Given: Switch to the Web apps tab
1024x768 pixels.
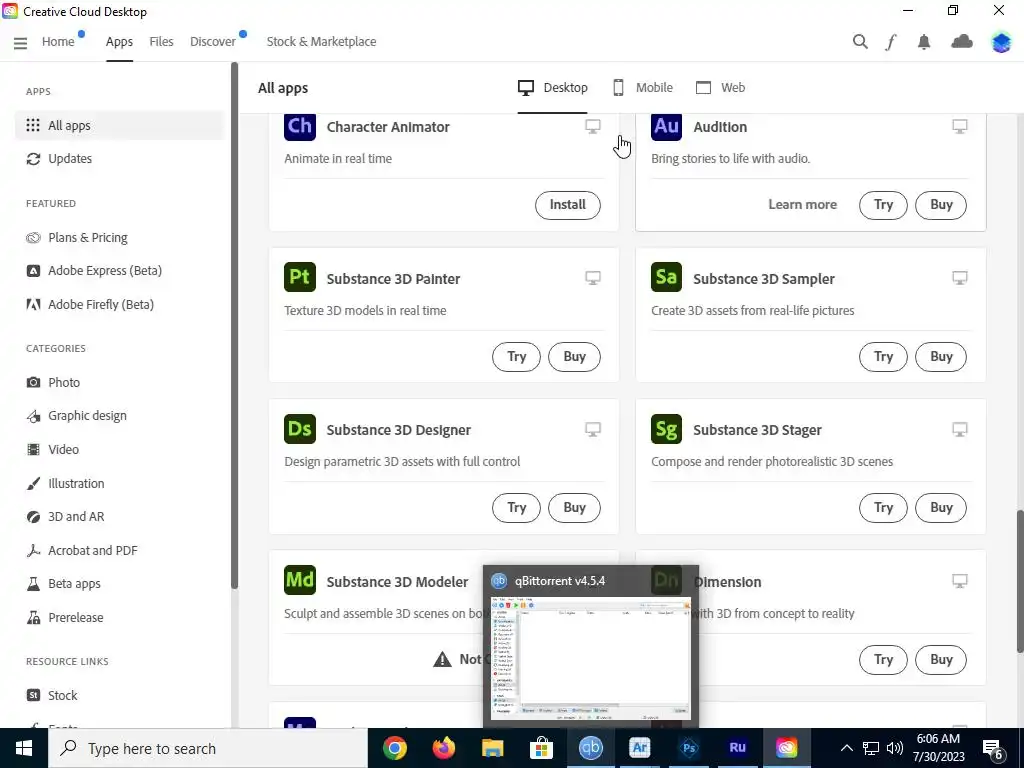Looking at the screenshot, I should (720, 88).
